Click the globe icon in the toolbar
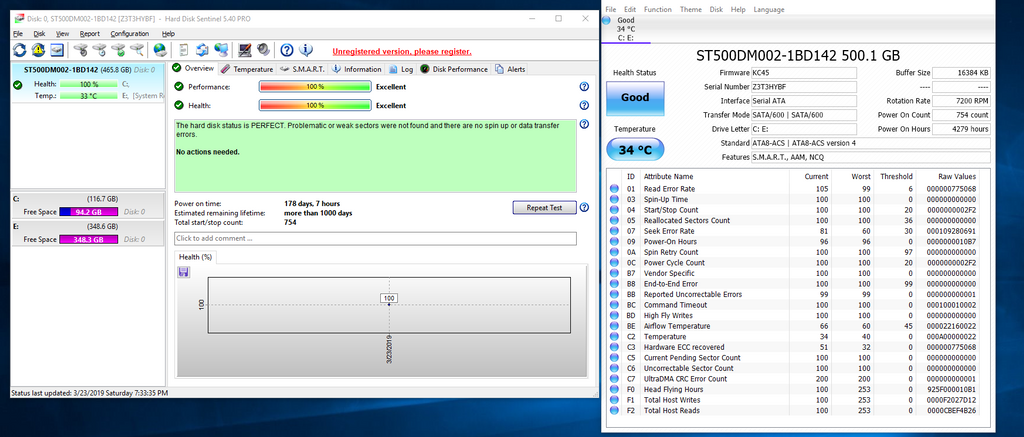1024x437 pixels. coord(160,50)
